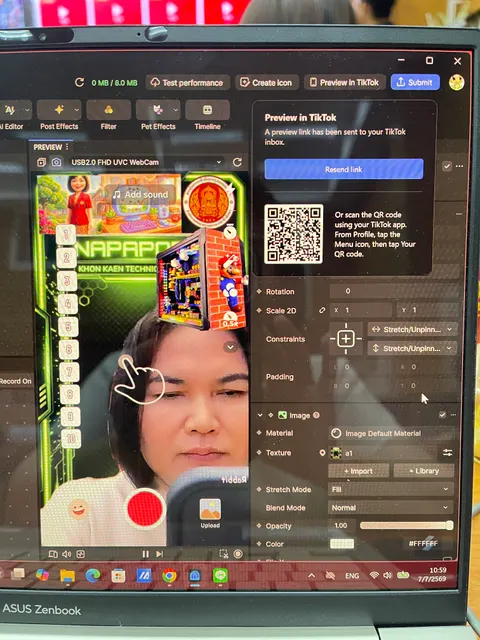The width and height of the screenshot is (480, 640).
Task: Toggle the component checkbox below Submit
Action: tap(447, 166)
